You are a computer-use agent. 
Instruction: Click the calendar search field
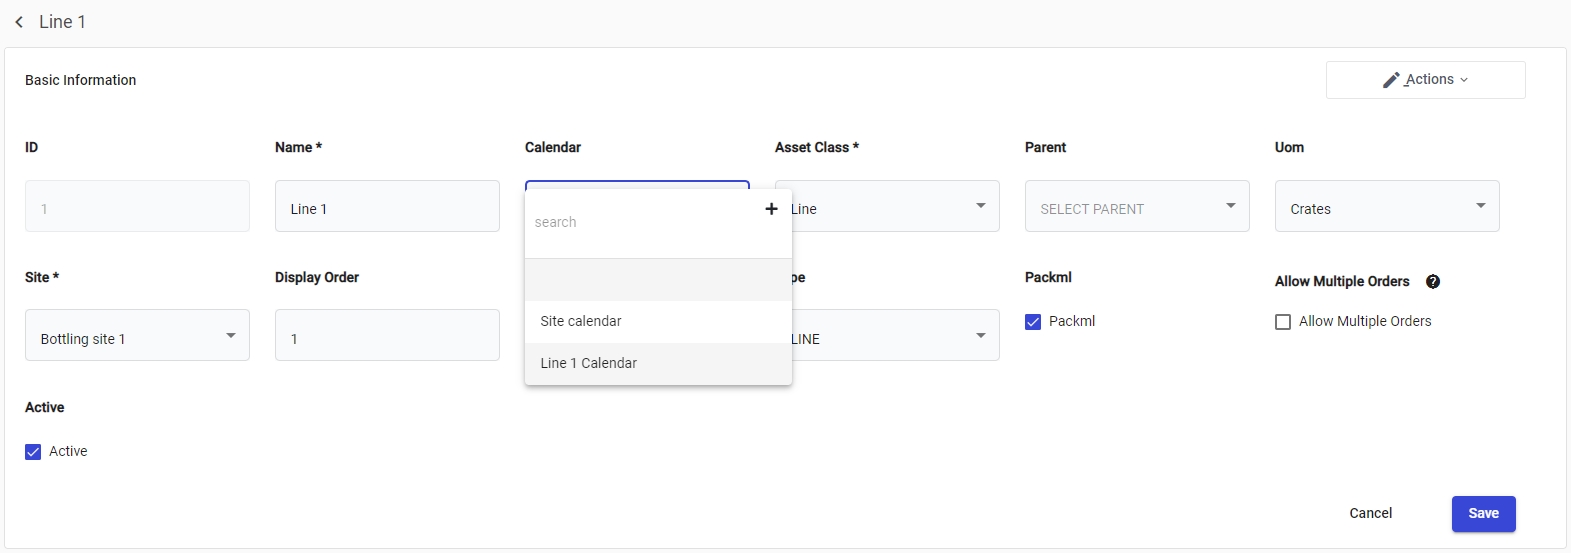point(640,222)
